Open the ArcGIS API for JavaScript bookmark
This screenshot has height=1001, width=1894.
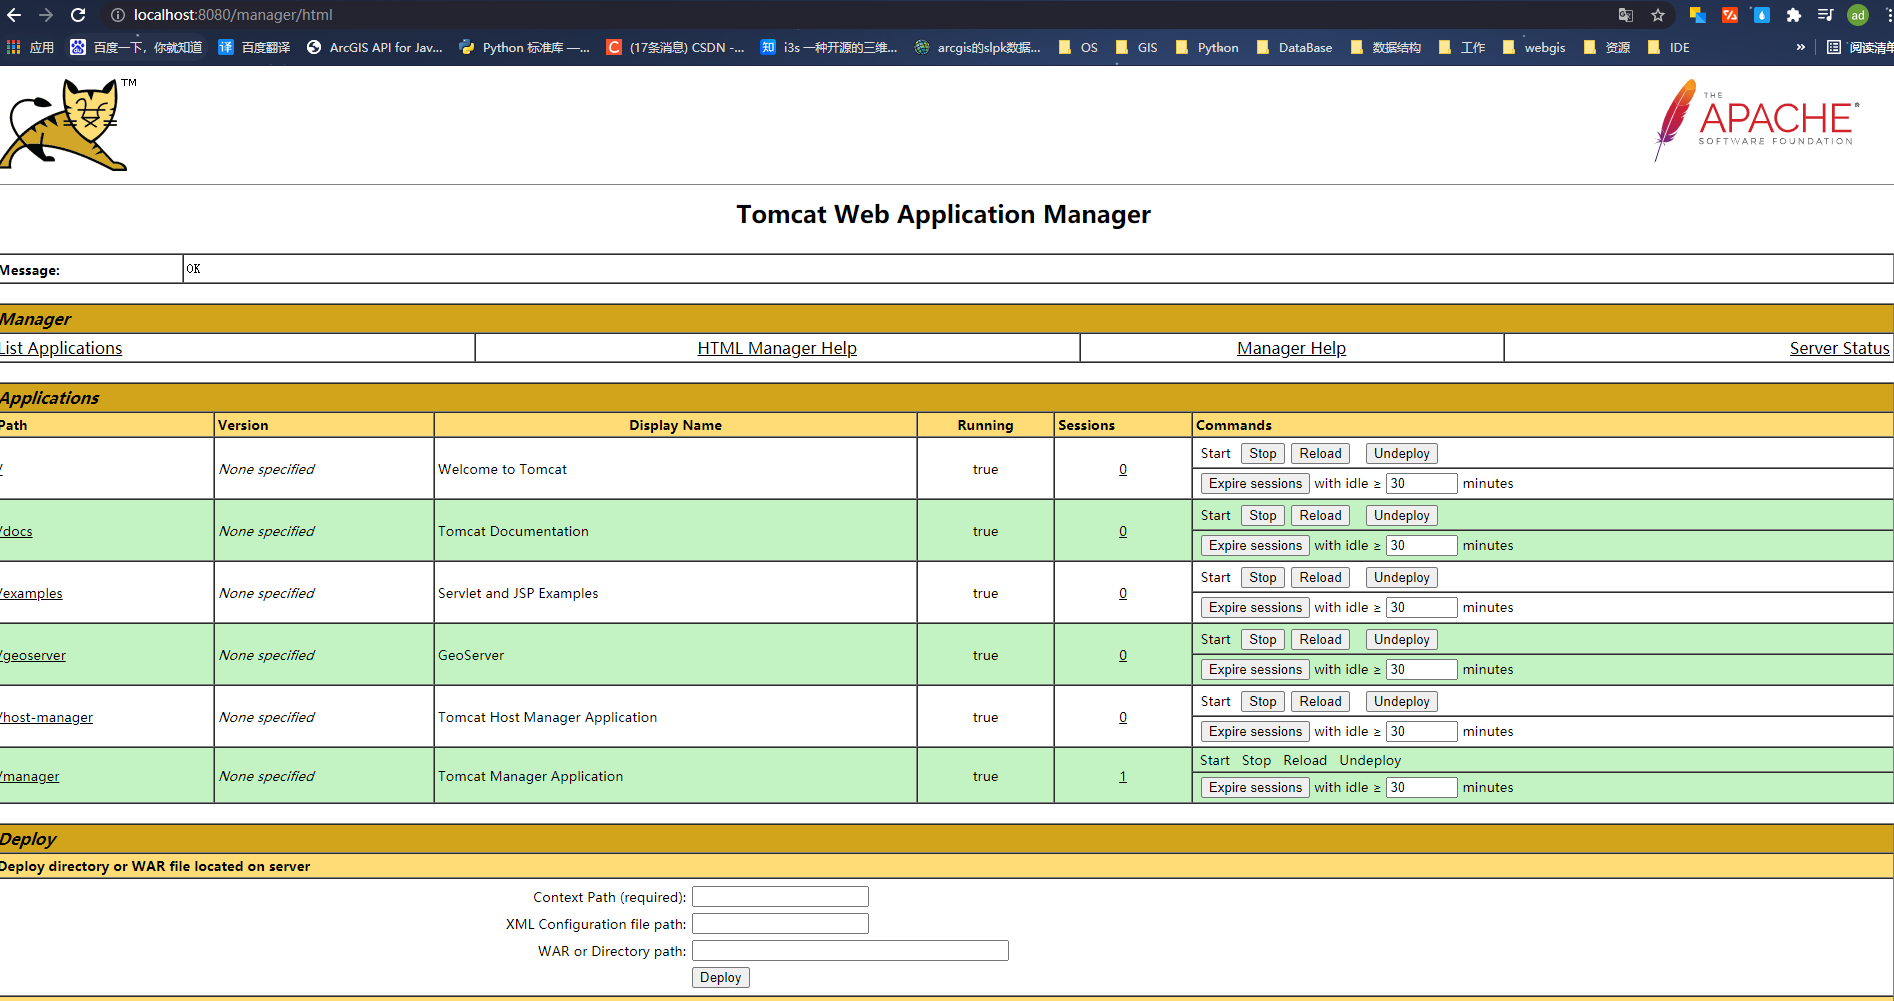(x=375, y=47)
